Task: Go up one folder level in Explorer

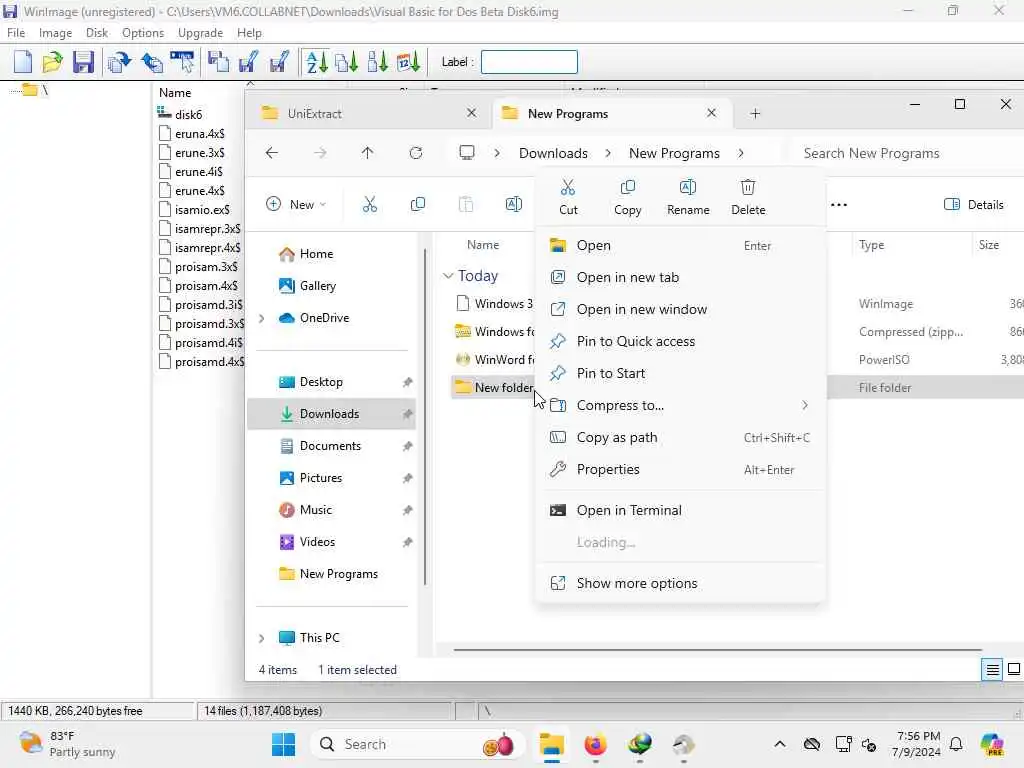Action: click(x=368, y=153)
